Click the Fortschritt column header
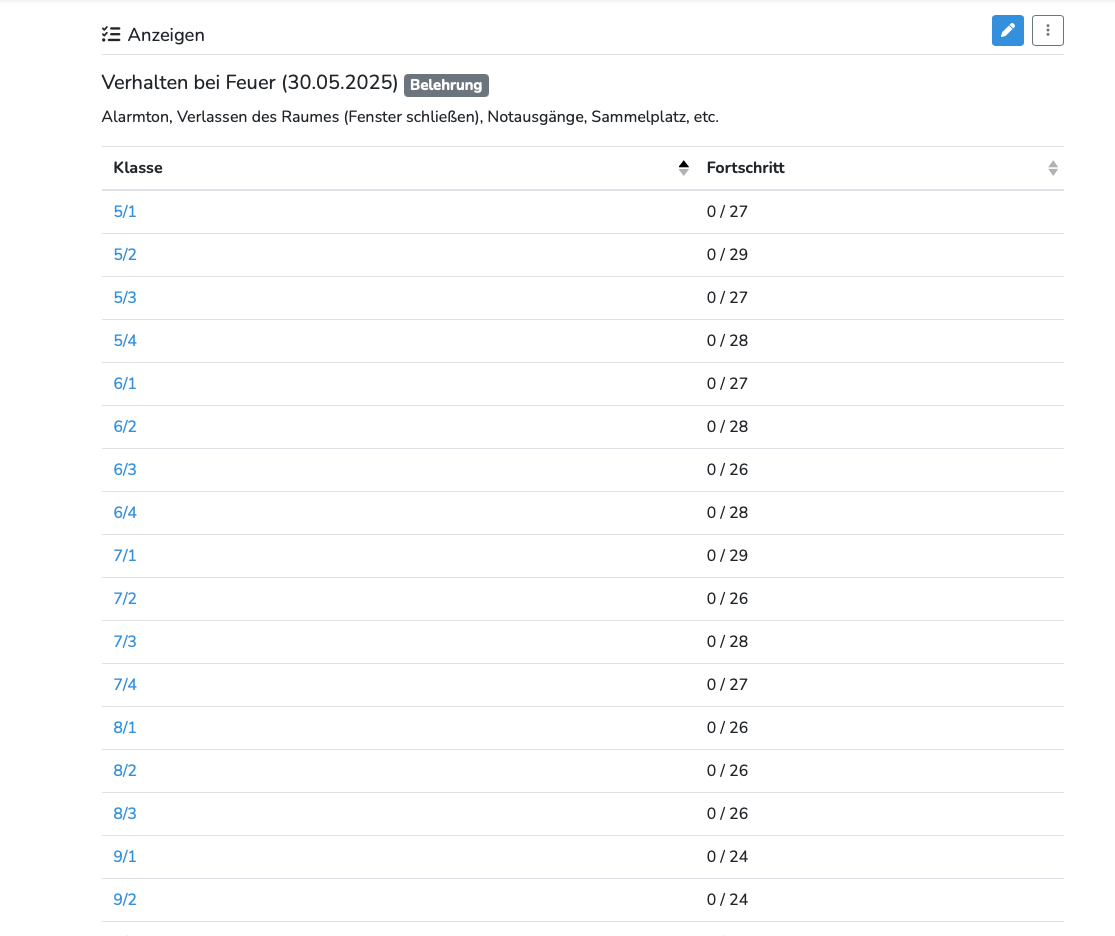The width and height of the screenshot is (1115, 936). point(745,168)
